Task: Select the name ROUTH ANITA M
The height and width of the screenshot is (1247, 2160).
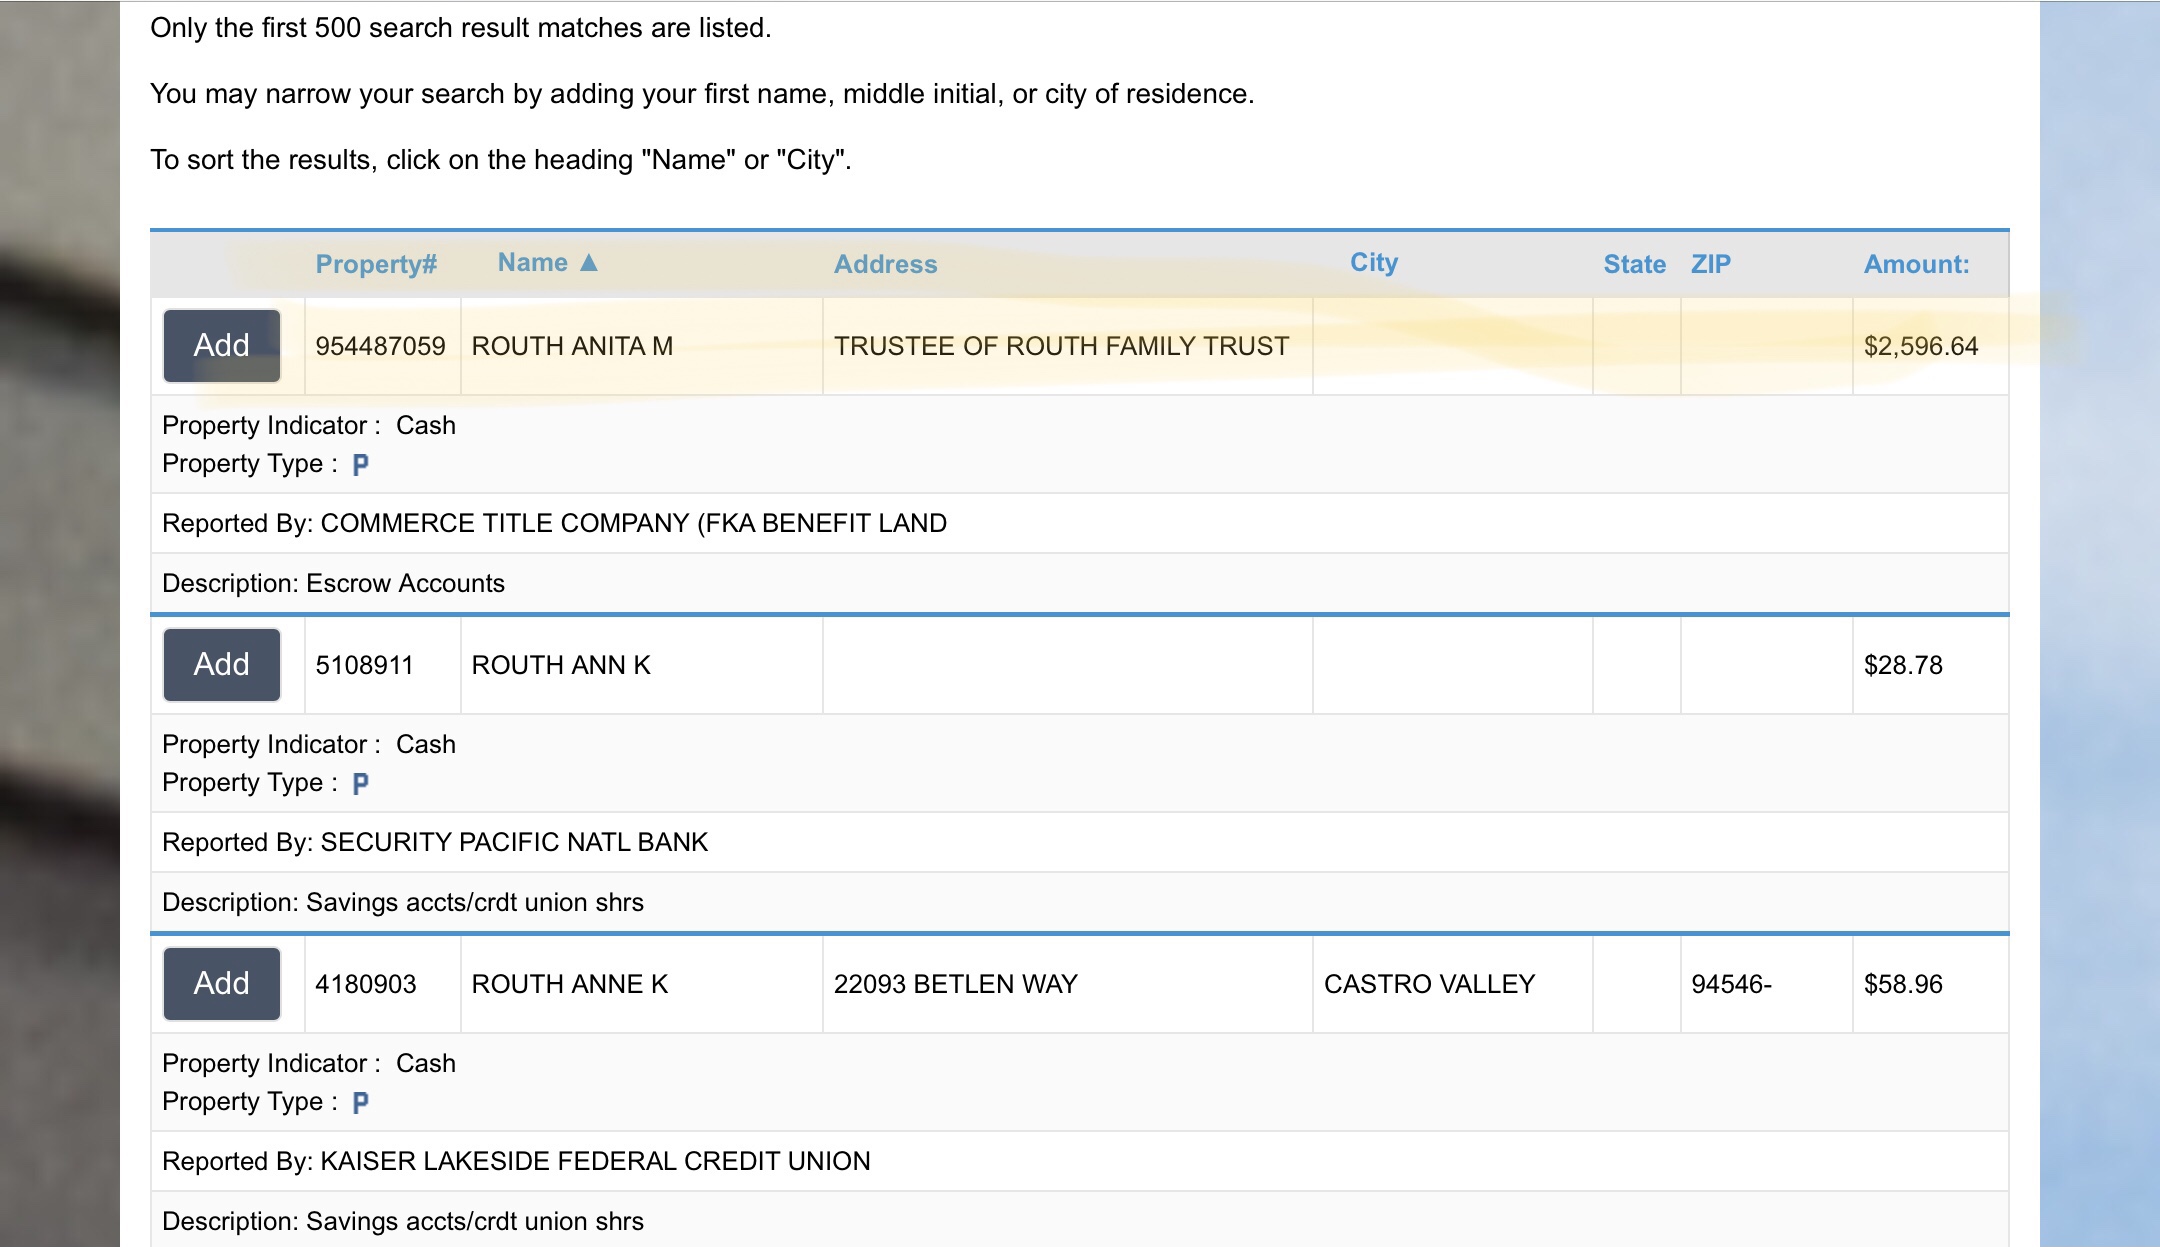Action: coord(572,346)
